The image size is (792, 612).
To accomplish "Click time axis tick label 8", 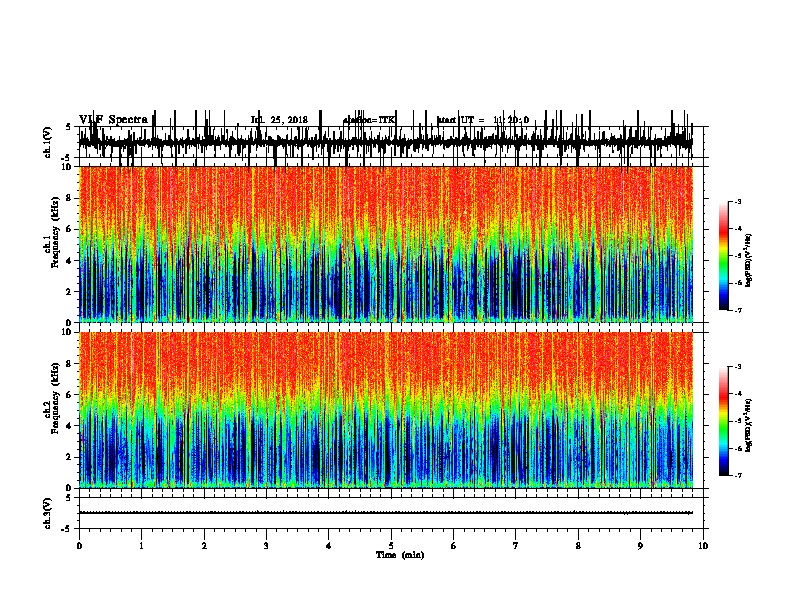I will tap(578, 546).
